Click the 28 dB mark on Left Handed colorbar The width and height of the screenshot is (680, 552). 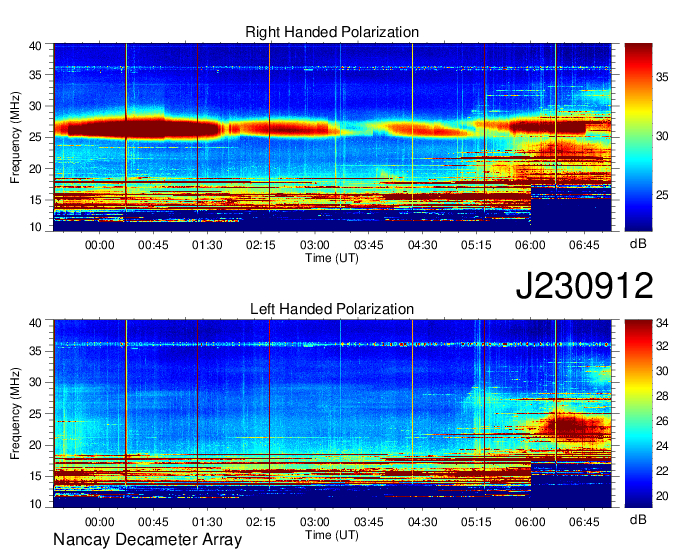pyautogui.click(x=662, y=396)
